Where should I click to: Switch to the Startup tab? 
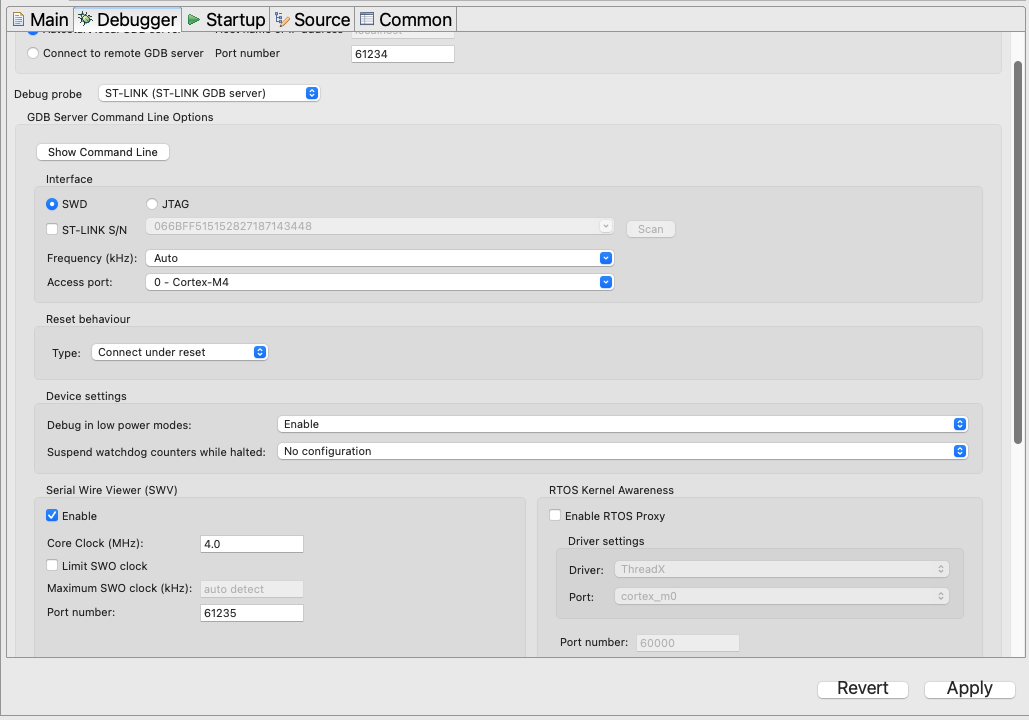225,18
